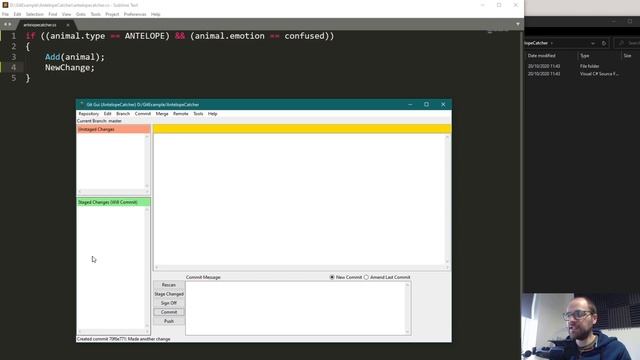Open the Help menu in Git Gui

[x=212, y=114]
